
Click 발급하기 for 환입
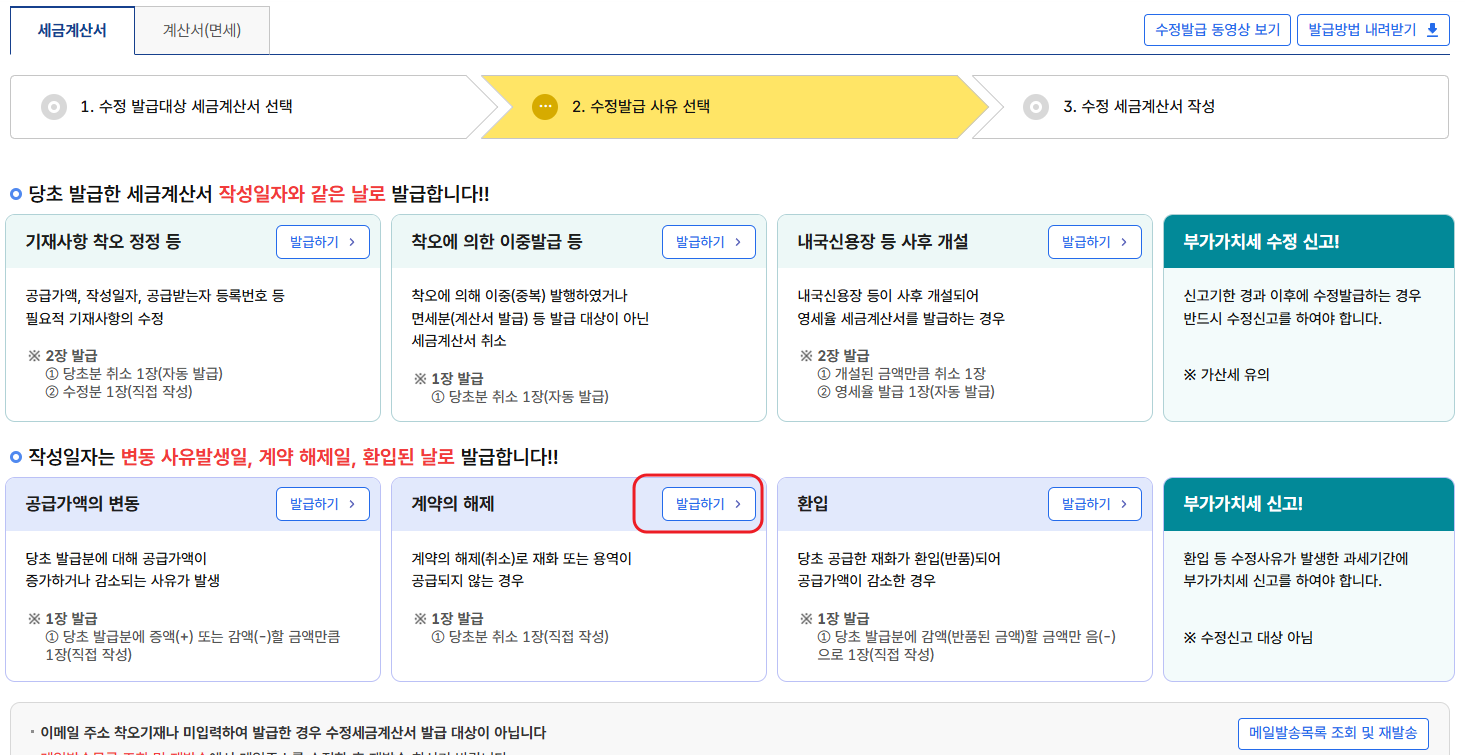click(1094, 503)
